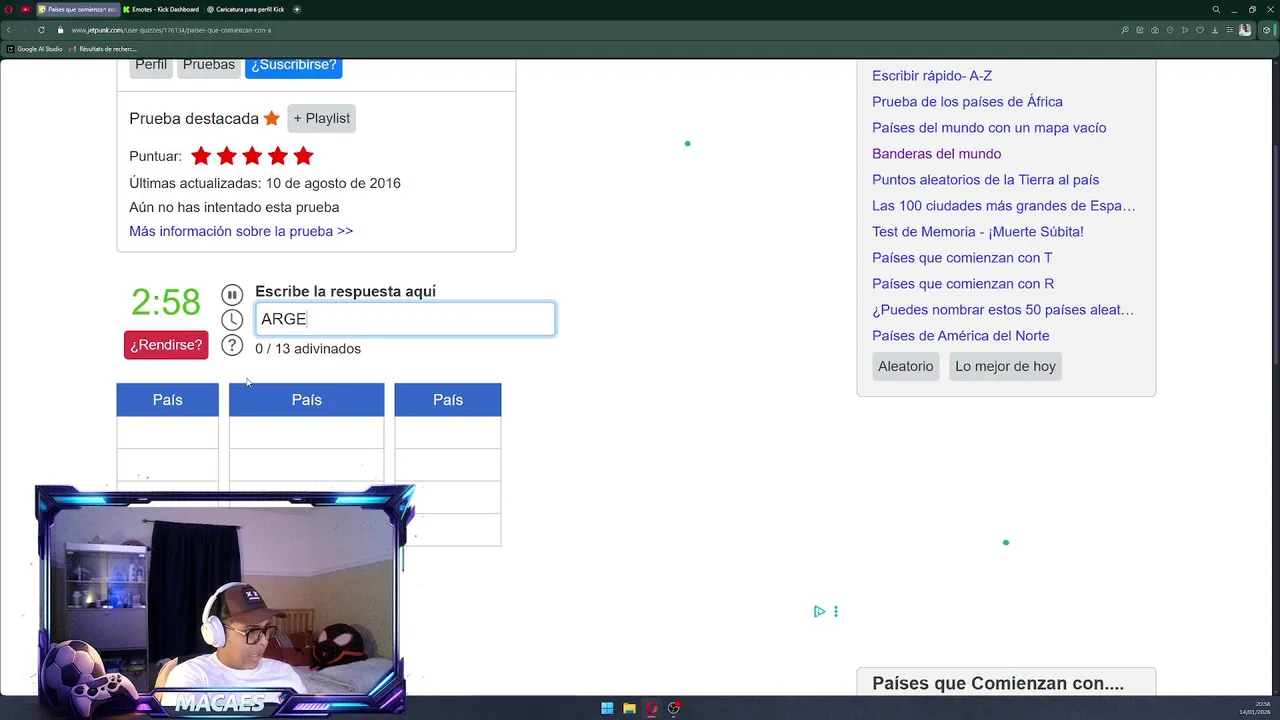Image resolution: width=1280 pixels, height=720 pixels.
Task: Open the Résultats de recherc... bookmark
Action: coord(103,48)
